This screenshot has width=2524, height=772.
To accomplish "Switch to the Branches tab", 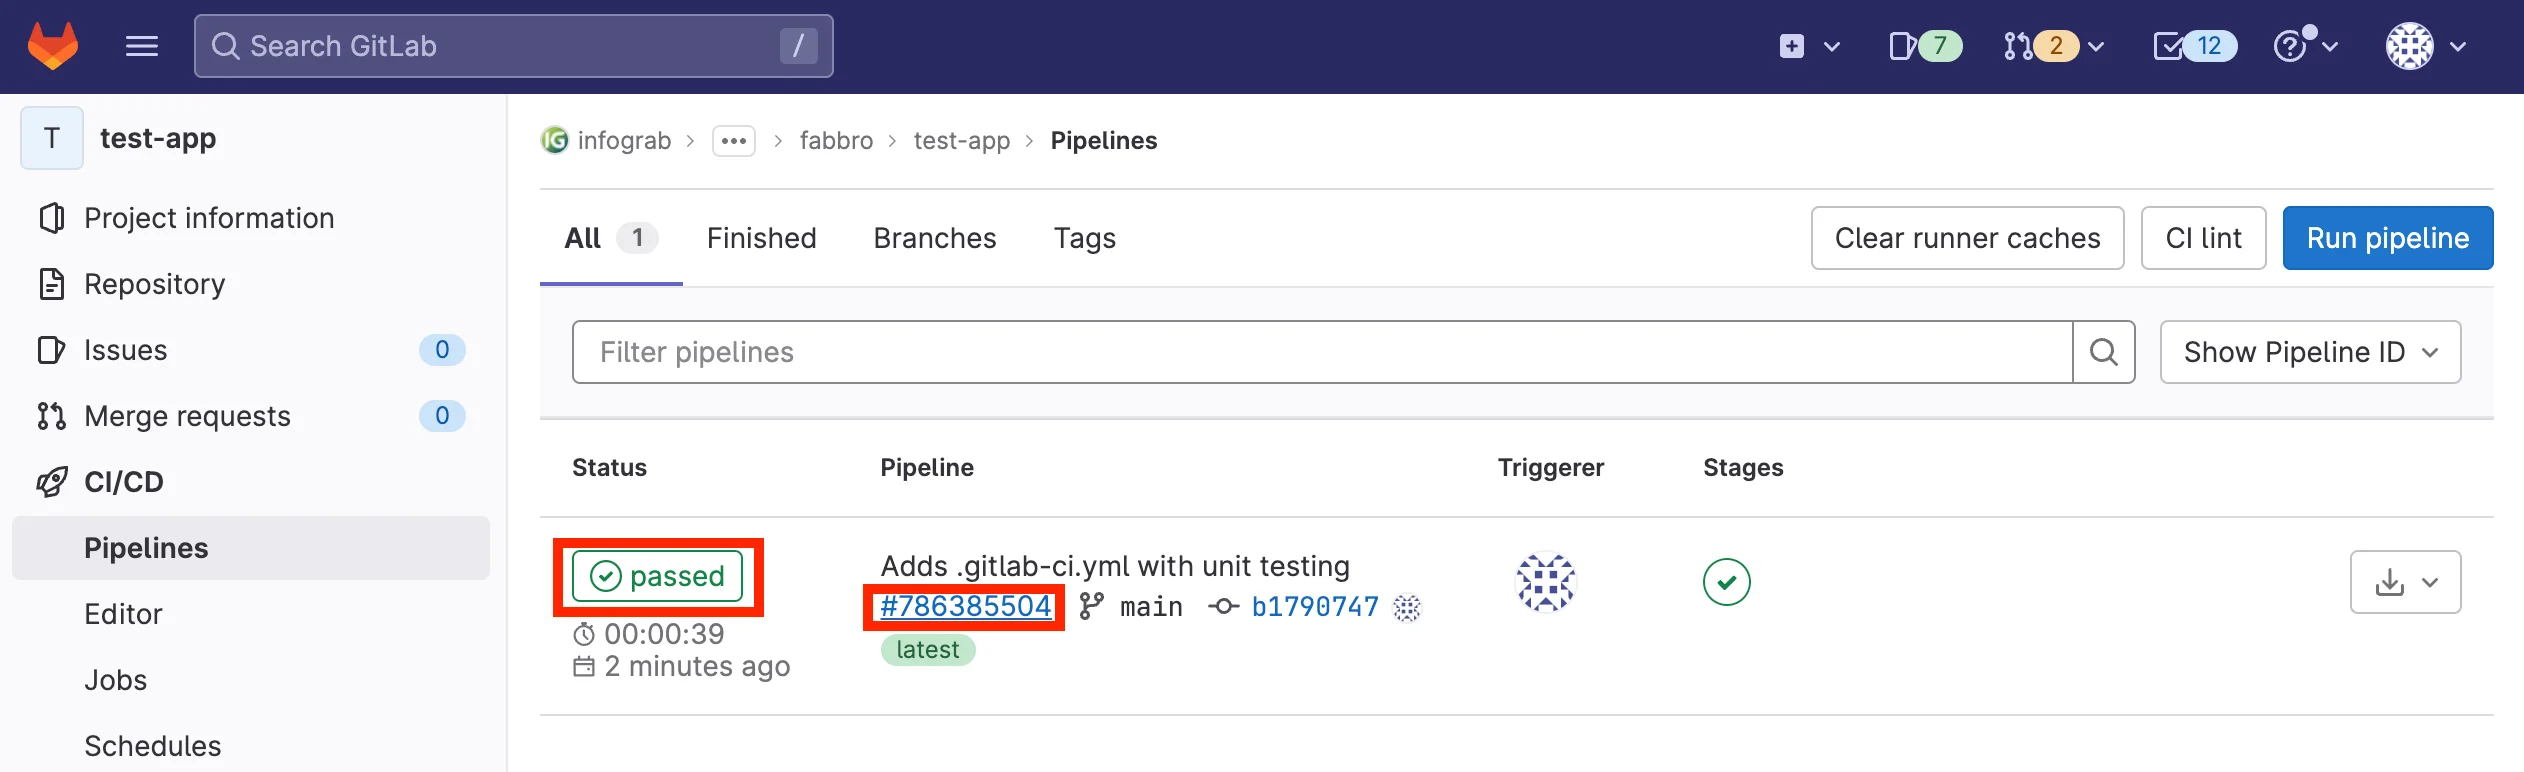I will 934,238.
